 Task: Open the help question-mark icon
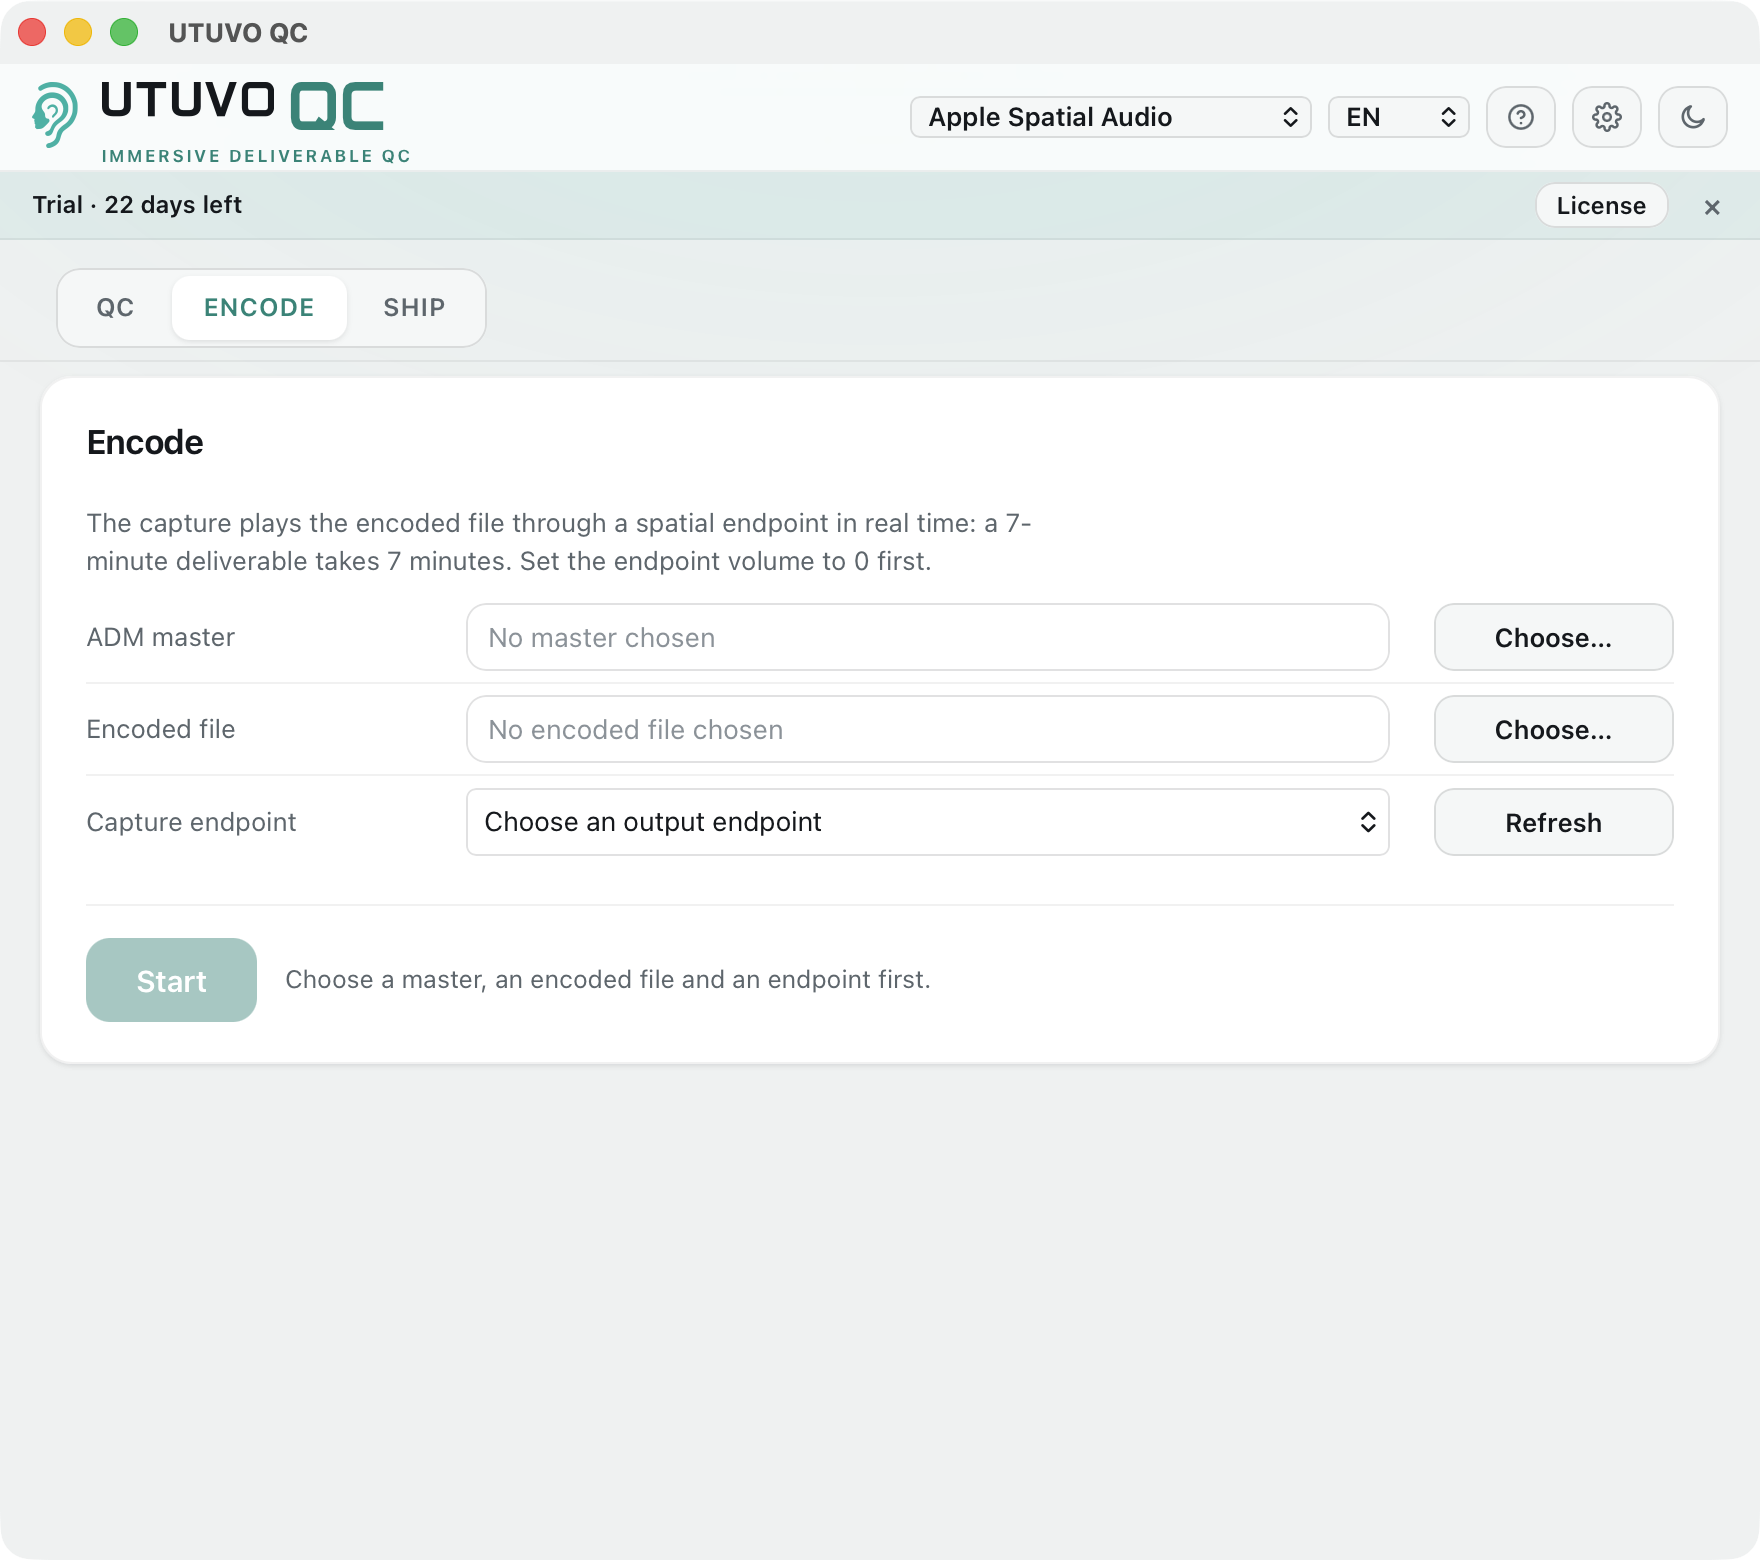tap(1520, 117)
